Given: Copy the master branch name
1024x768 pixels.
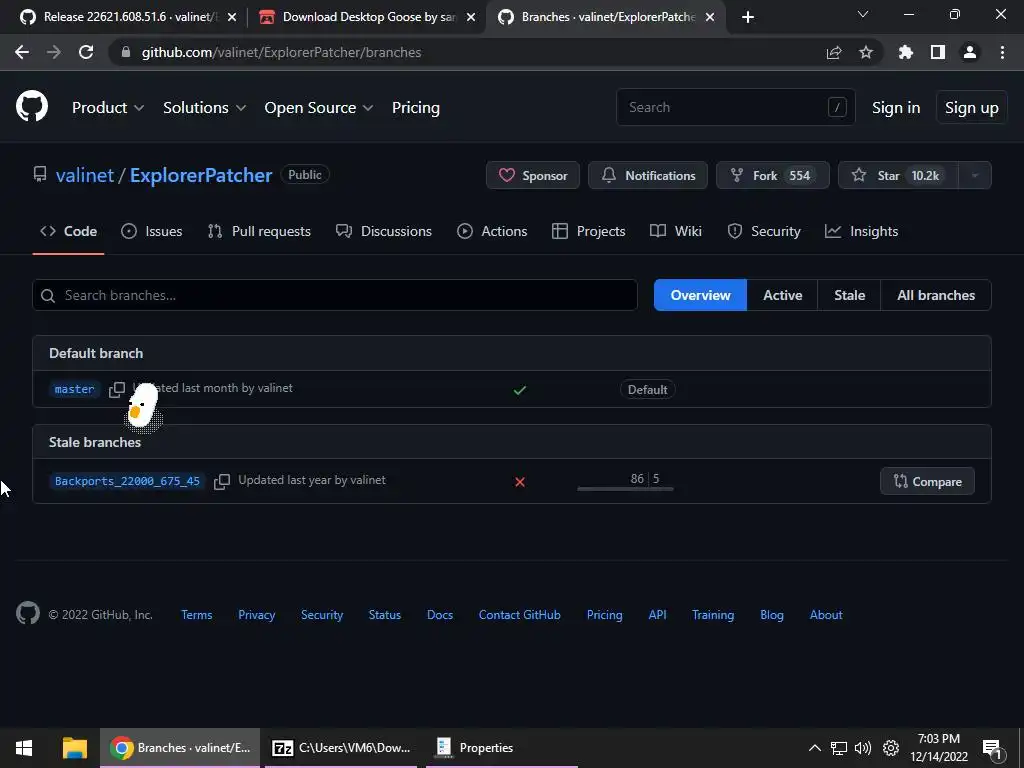Looking at the screenshot, I should [117, 389].
